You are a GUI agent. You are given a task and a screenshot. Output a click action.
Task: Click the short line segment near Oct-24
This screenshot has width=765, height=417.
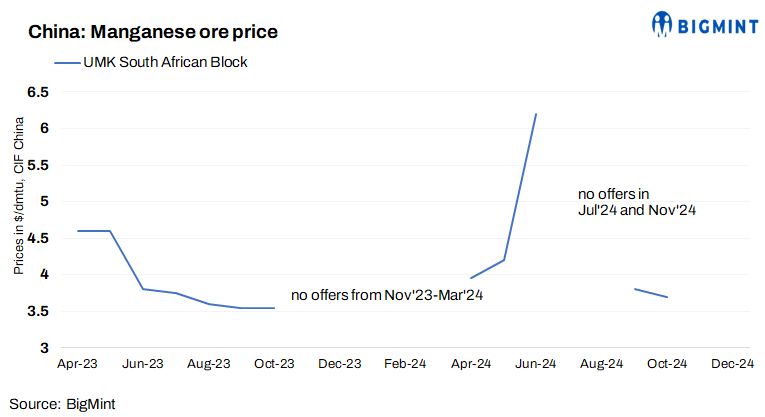(x=651, y=293)
